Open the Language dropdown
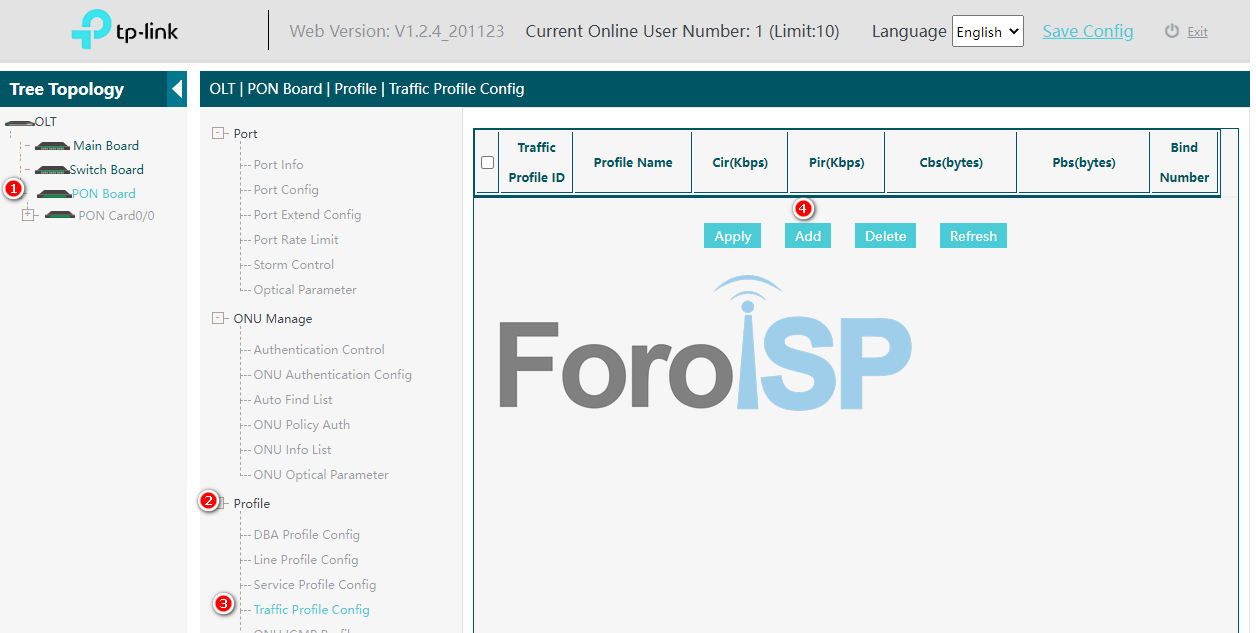The height and width of the screenshot is (633, 1256). tap(987, 31)
